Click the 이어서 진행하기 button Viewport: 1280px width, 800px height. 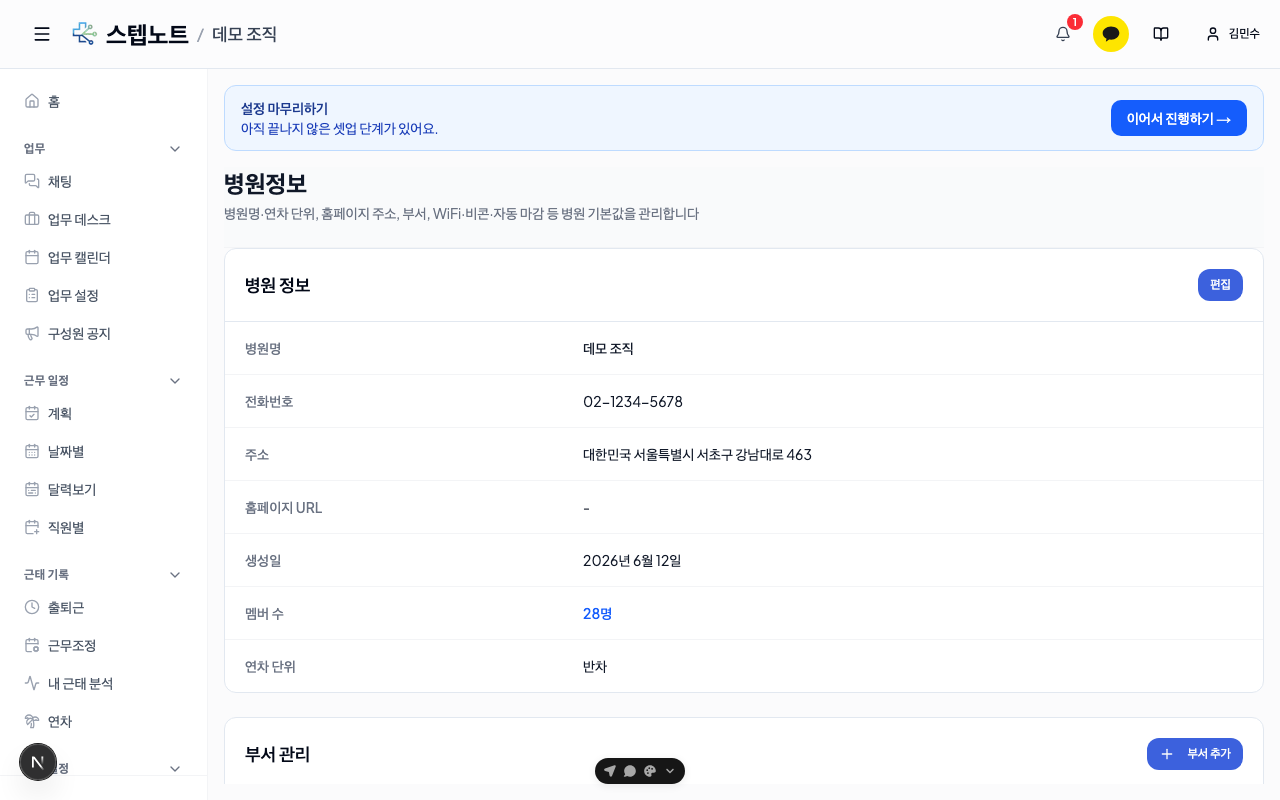pos(1179,118)
